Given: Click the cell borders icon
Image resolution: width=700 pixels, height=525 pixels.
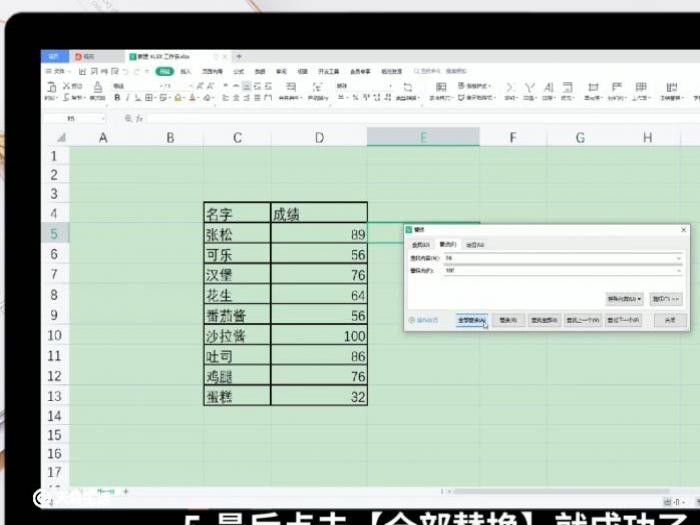Looking at the screenshot, I should point(149,98).
